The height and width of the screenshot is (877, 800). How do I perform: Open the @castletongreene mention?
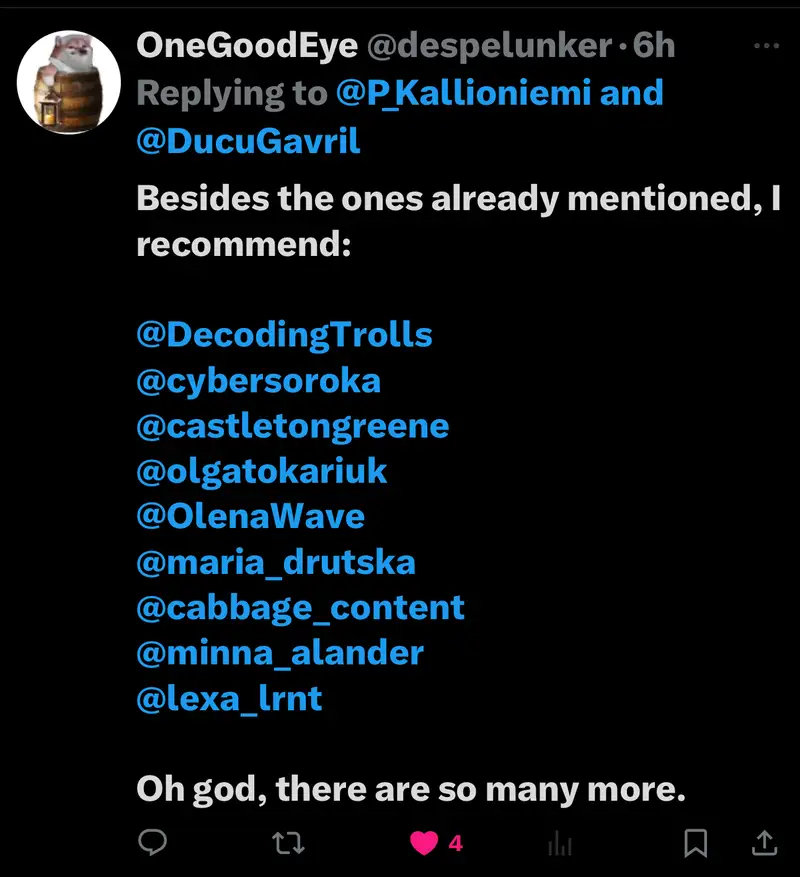292,425
